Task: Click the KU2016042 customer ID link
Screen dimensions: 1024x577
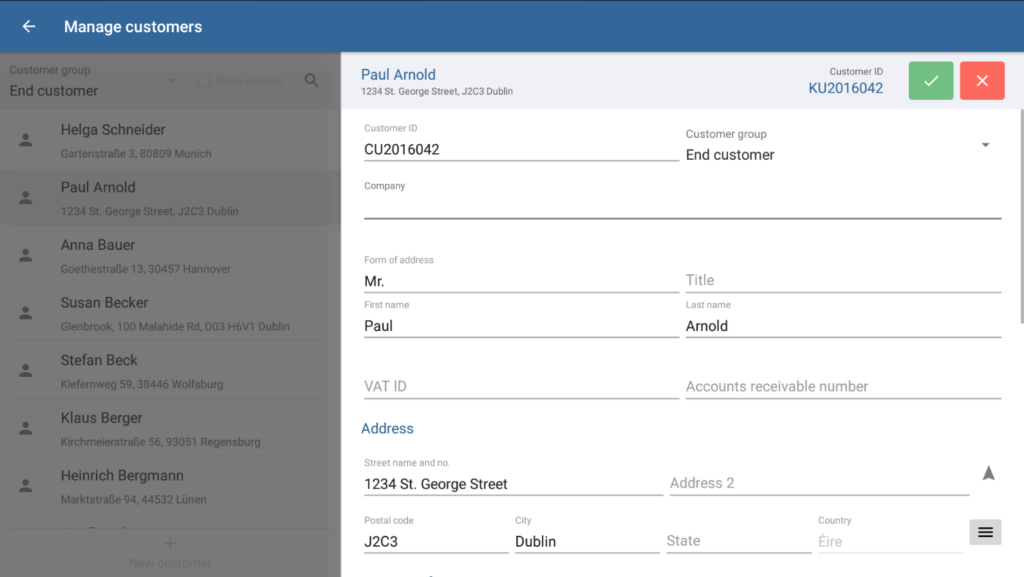Action: click(x=845, y=88)
